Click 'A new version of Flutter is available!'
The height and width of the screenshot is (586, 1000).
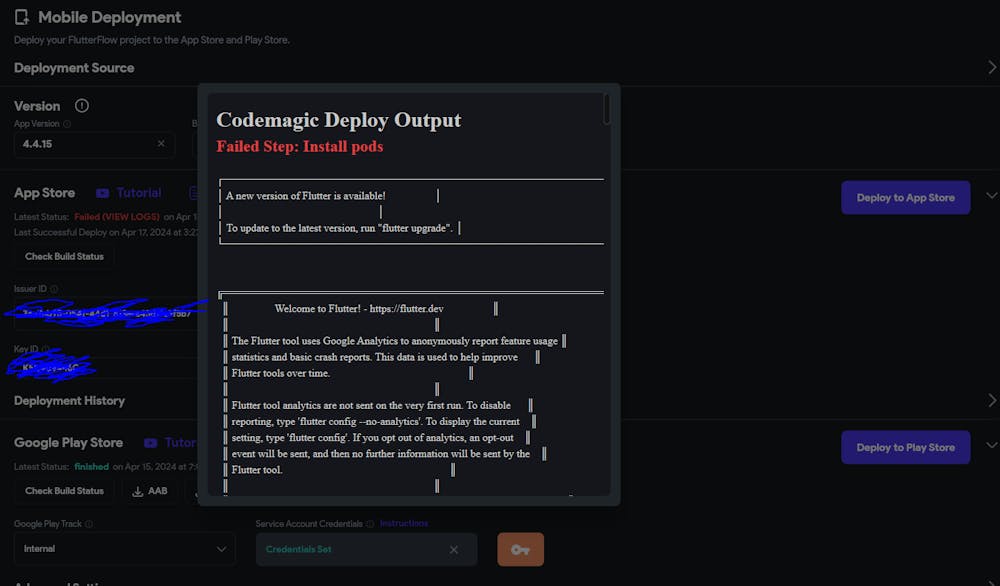[x=305, y=196]
